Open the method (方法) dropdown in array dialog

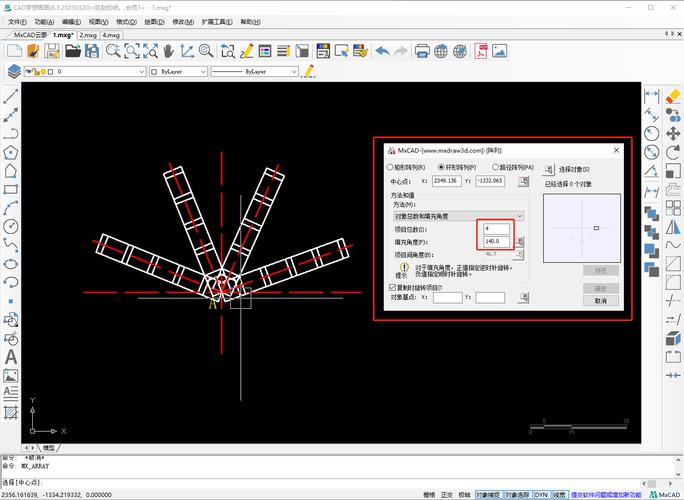(458, 215)
